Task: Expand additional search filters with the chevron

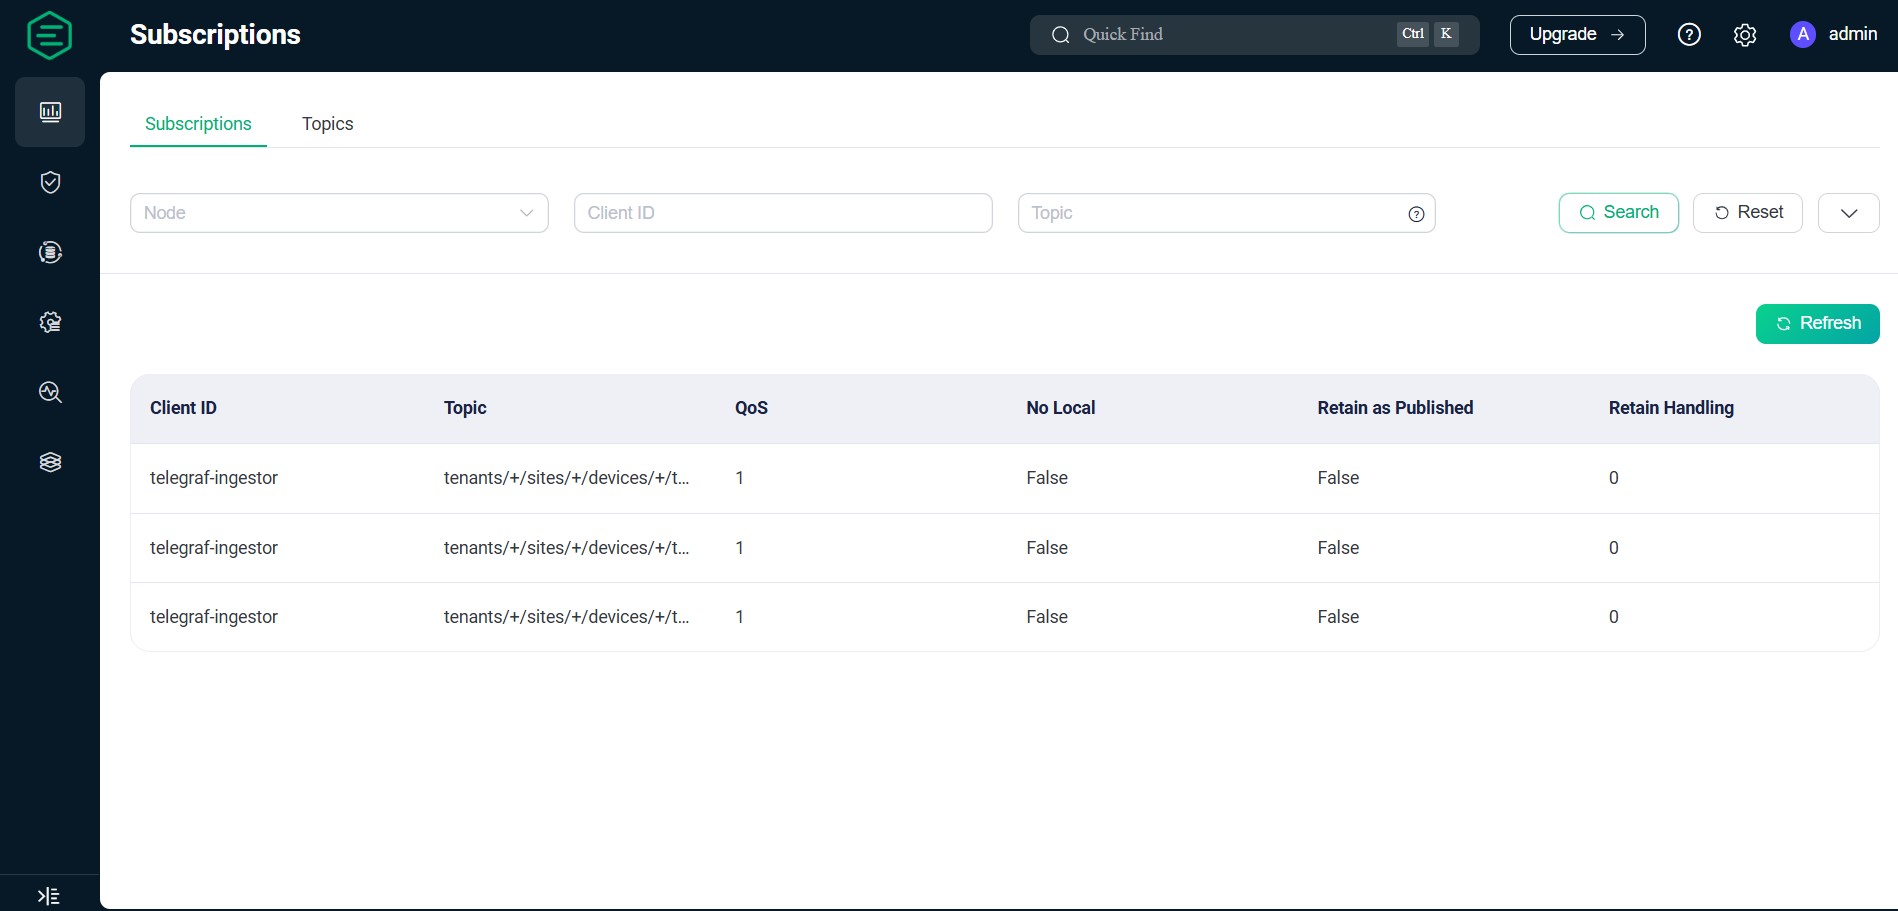Action: pos(1848,213)
